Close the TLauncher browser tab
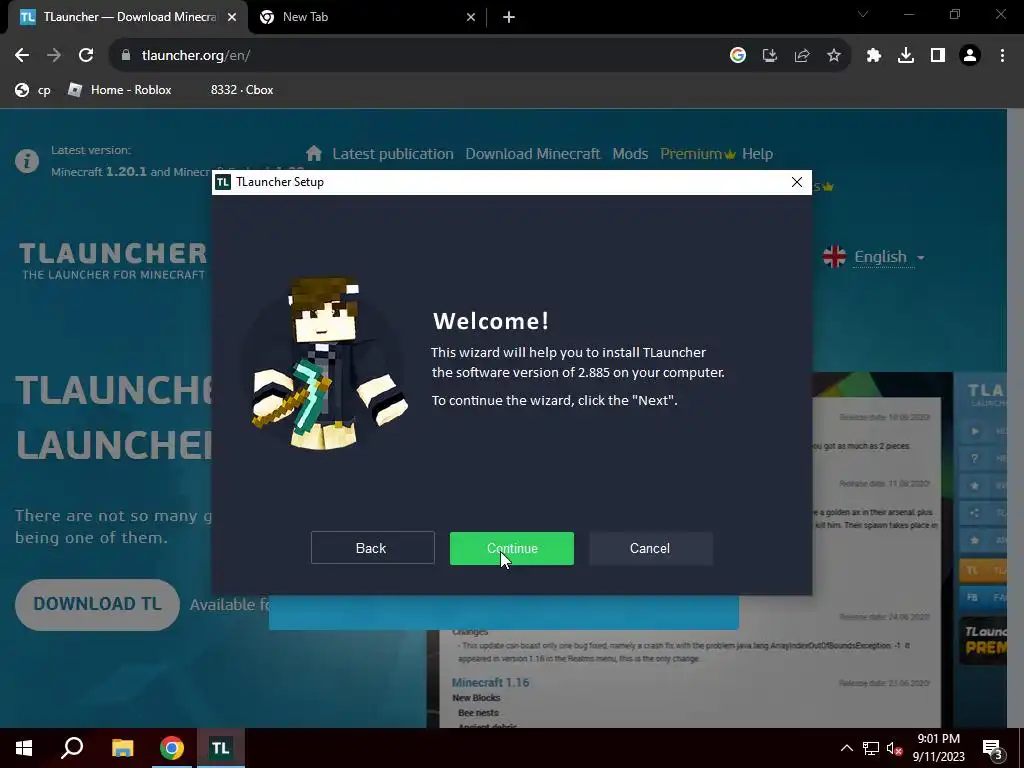 [x=232, y=17]
